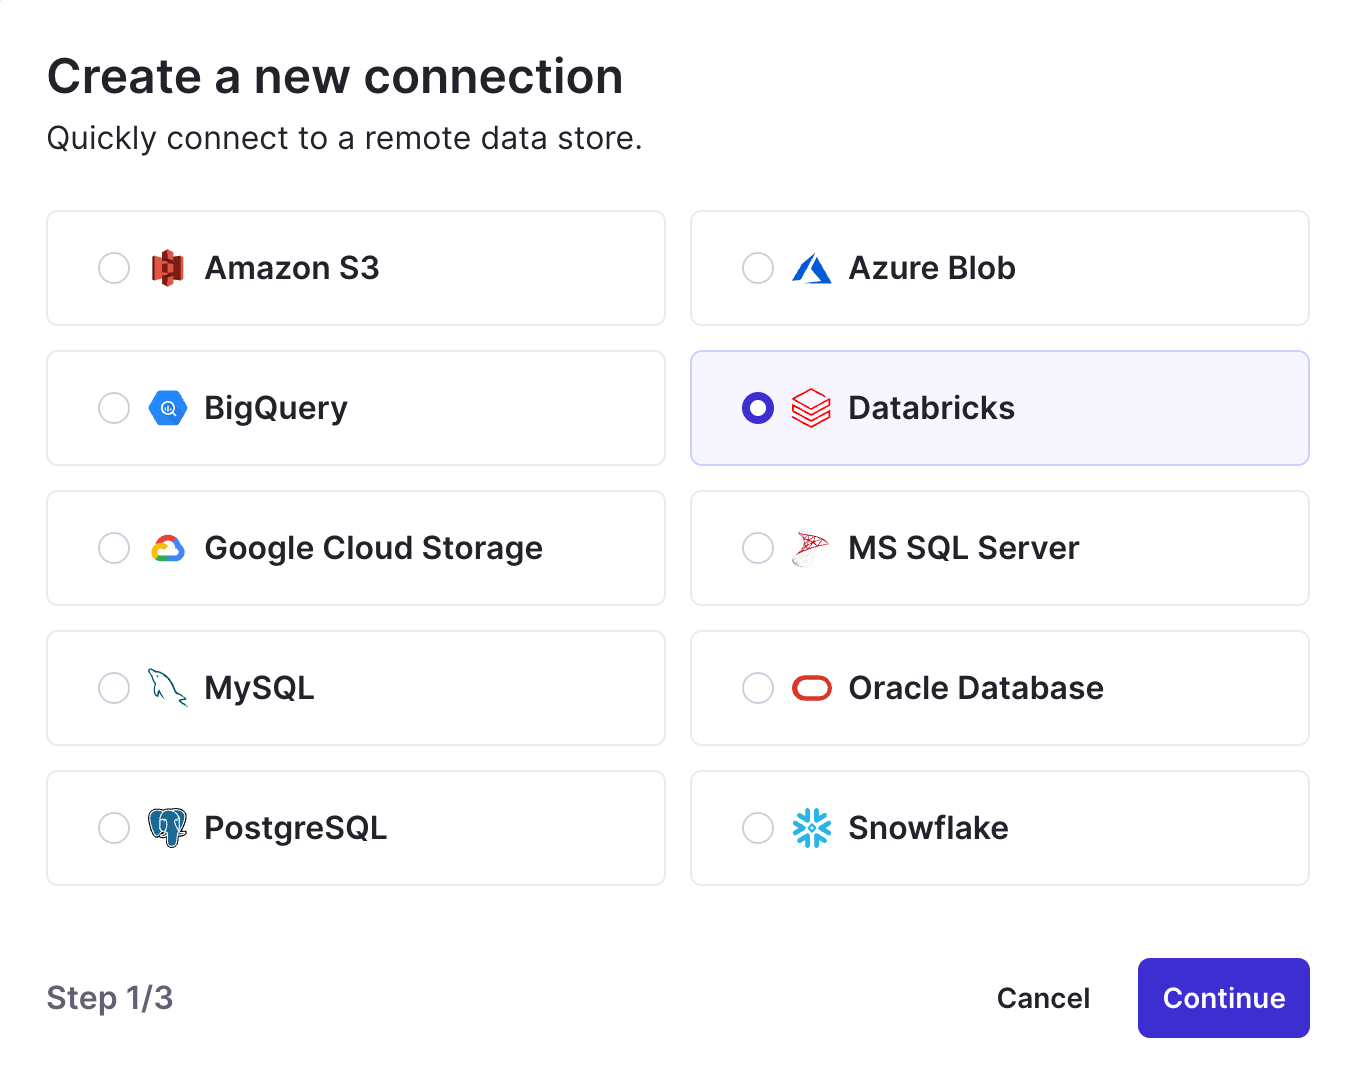Screen dimensions: 1354x1080
Task: Select the Google Cloud Storage radio button
Action: pyautogui.click(x=114, y=548)
